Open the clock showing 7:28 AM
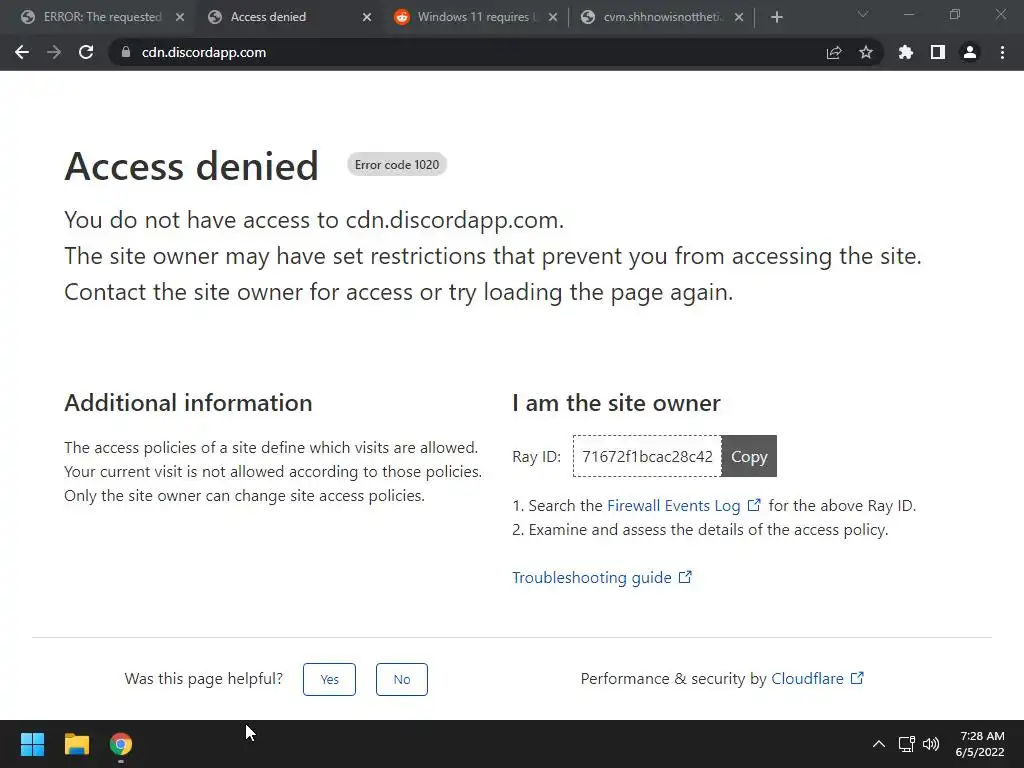The height and width of the screenshot is (768, 1024). click(x=980, y=744)
